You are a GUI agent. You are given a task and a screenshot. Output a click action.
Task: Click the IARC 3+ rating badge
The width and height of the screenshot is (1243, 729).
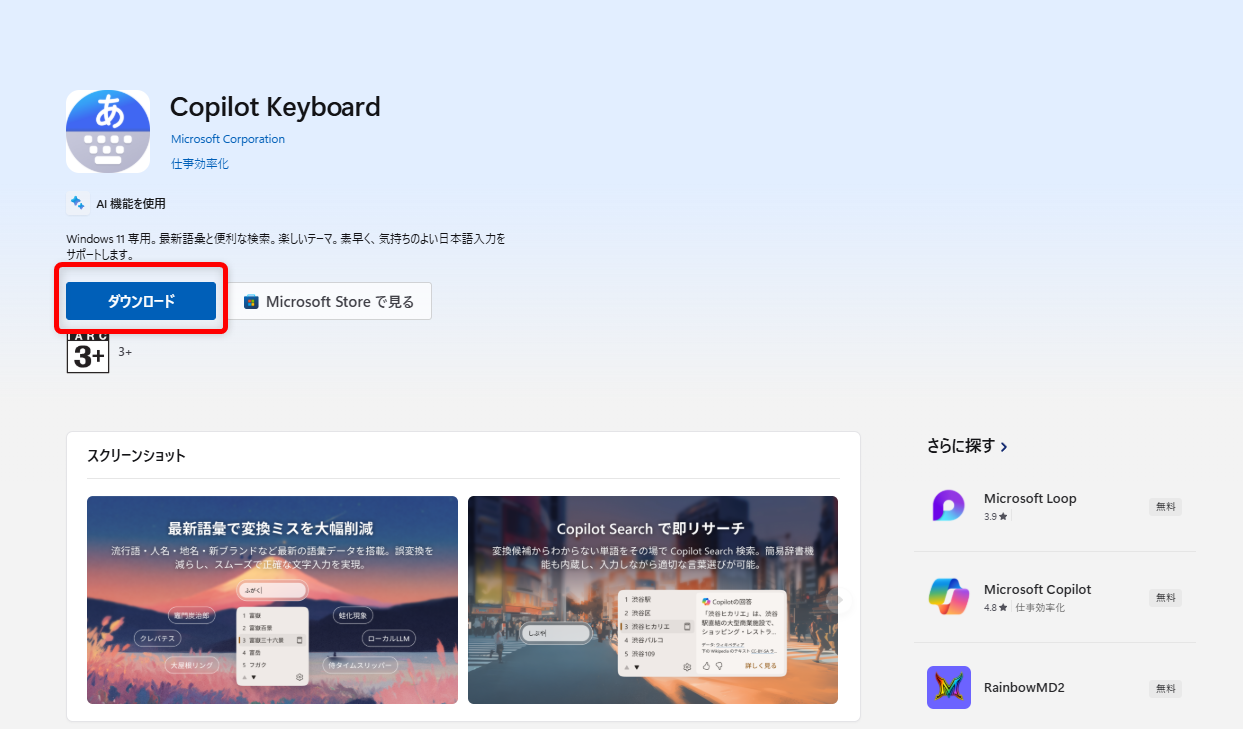tap(88, 353)
